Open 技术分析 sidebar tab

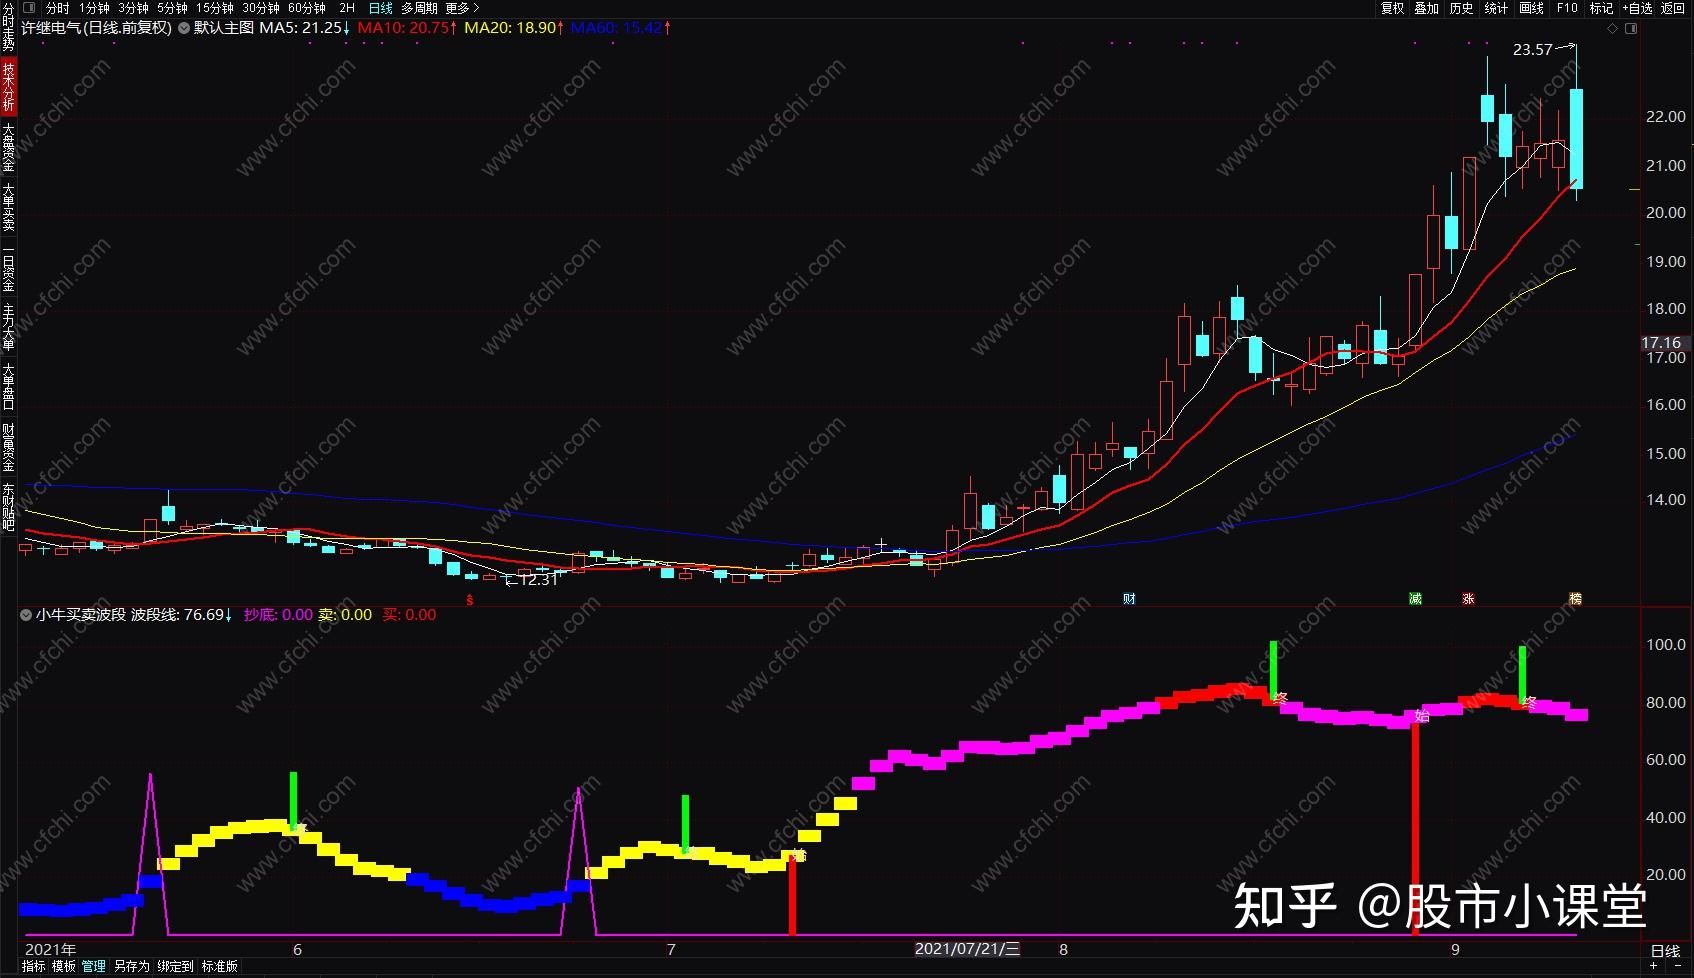8,87
